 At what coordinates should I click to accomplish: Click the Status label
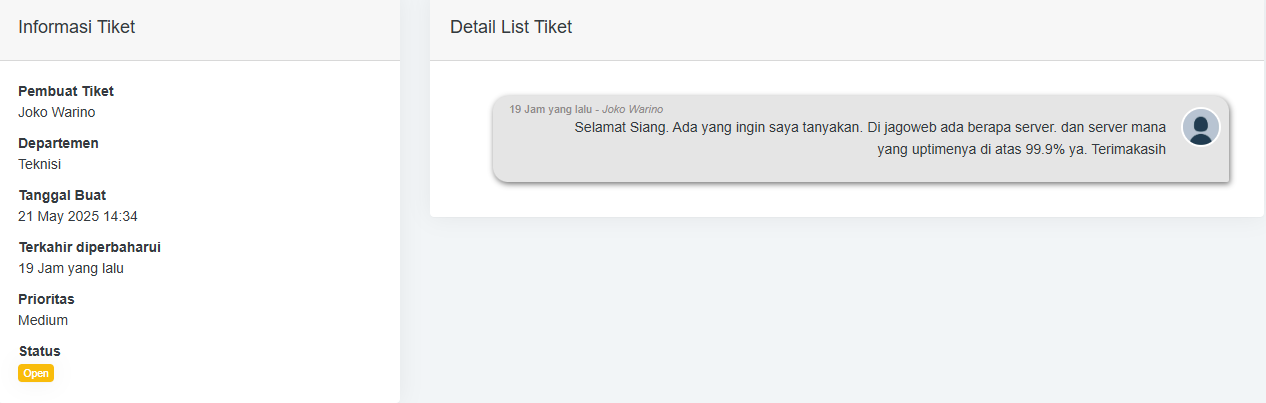(x=39, y=351)
